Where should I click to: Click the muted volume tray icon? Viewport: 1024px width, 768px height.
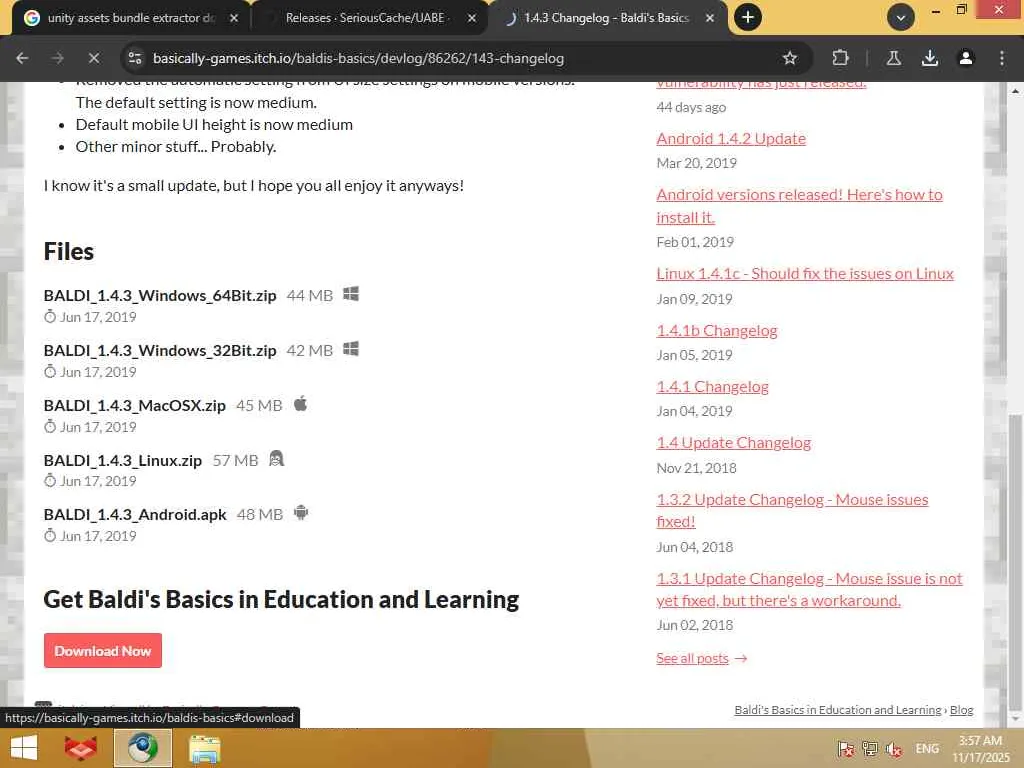click(893, 748)
